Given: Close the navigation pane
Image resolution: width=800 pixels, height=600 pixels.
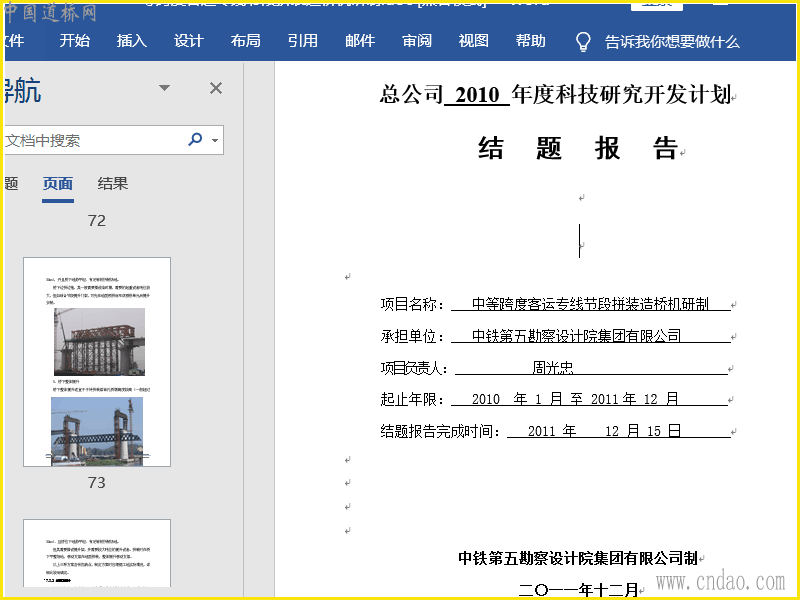Looking at the screenshot, I should (216, 88).
